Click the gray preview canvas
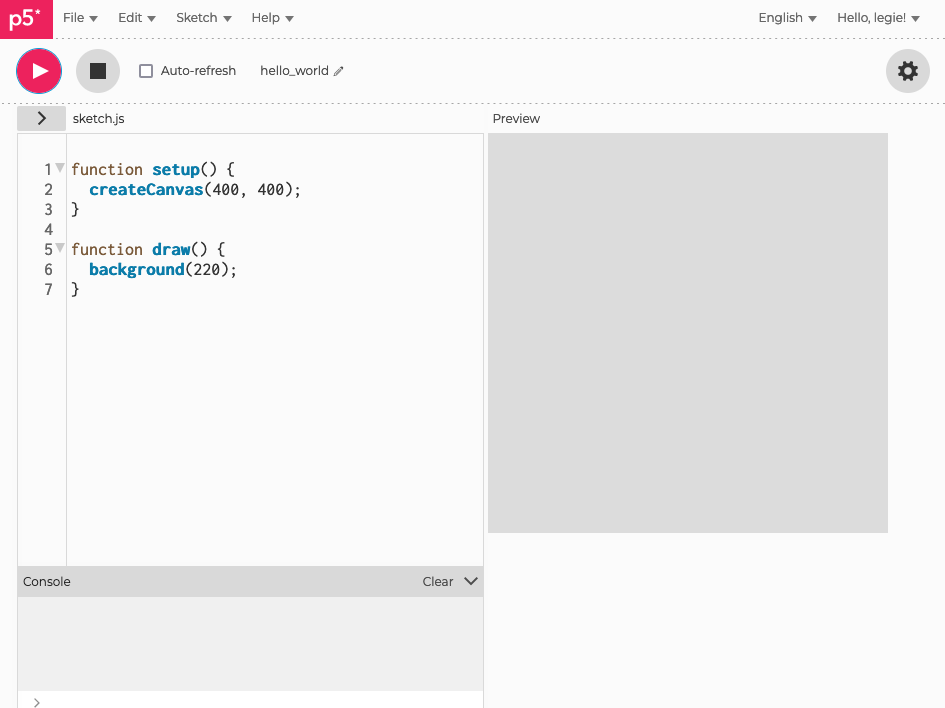 [687, 333]
